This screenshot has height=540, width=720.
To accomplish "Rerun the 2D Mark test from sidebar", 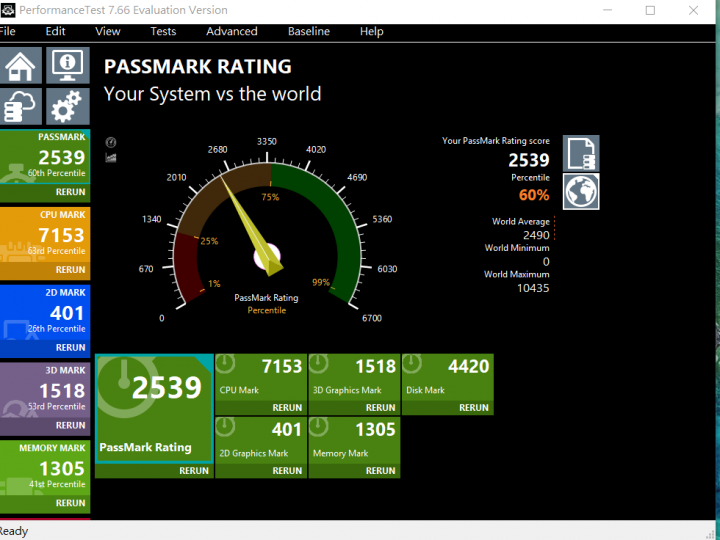I will (70, 348).
